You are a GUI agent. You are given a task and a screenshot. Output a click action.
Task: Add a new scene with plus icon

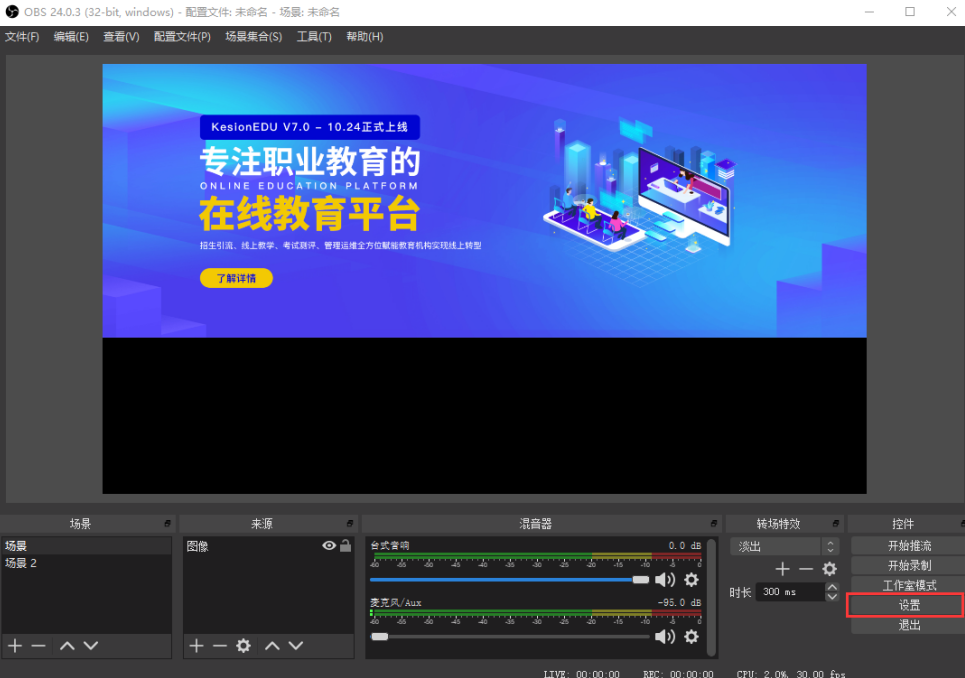[x=15, y=646]
